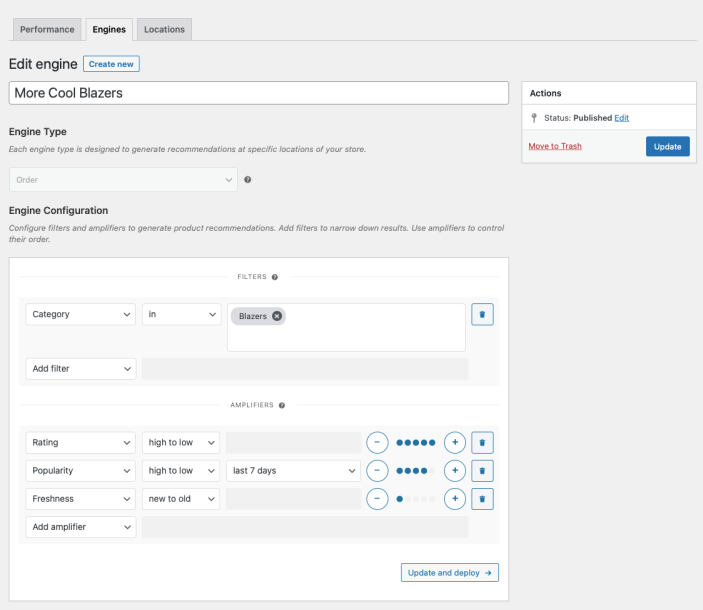
Task: Increase the Rating amplifier weight
Action: (455, 442)
